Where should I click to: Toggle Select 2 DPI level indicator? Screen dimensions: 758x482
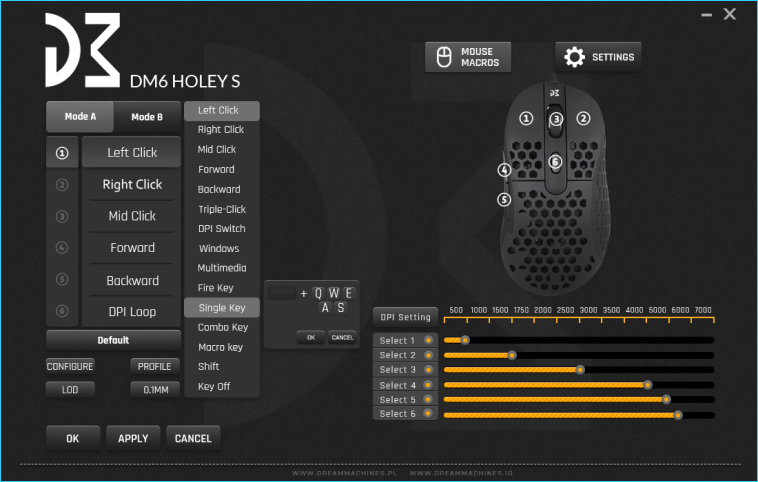[x=428, y=355]
